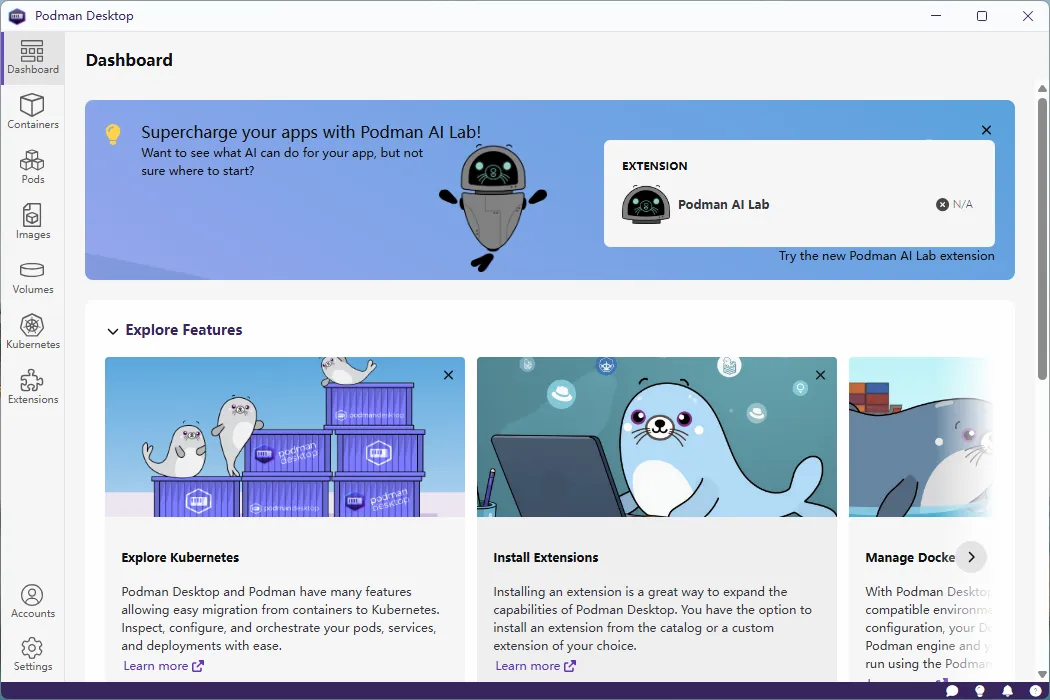Go to the Pods page
The height and width of the screenshot is (700, 1050).
[33, 167]
